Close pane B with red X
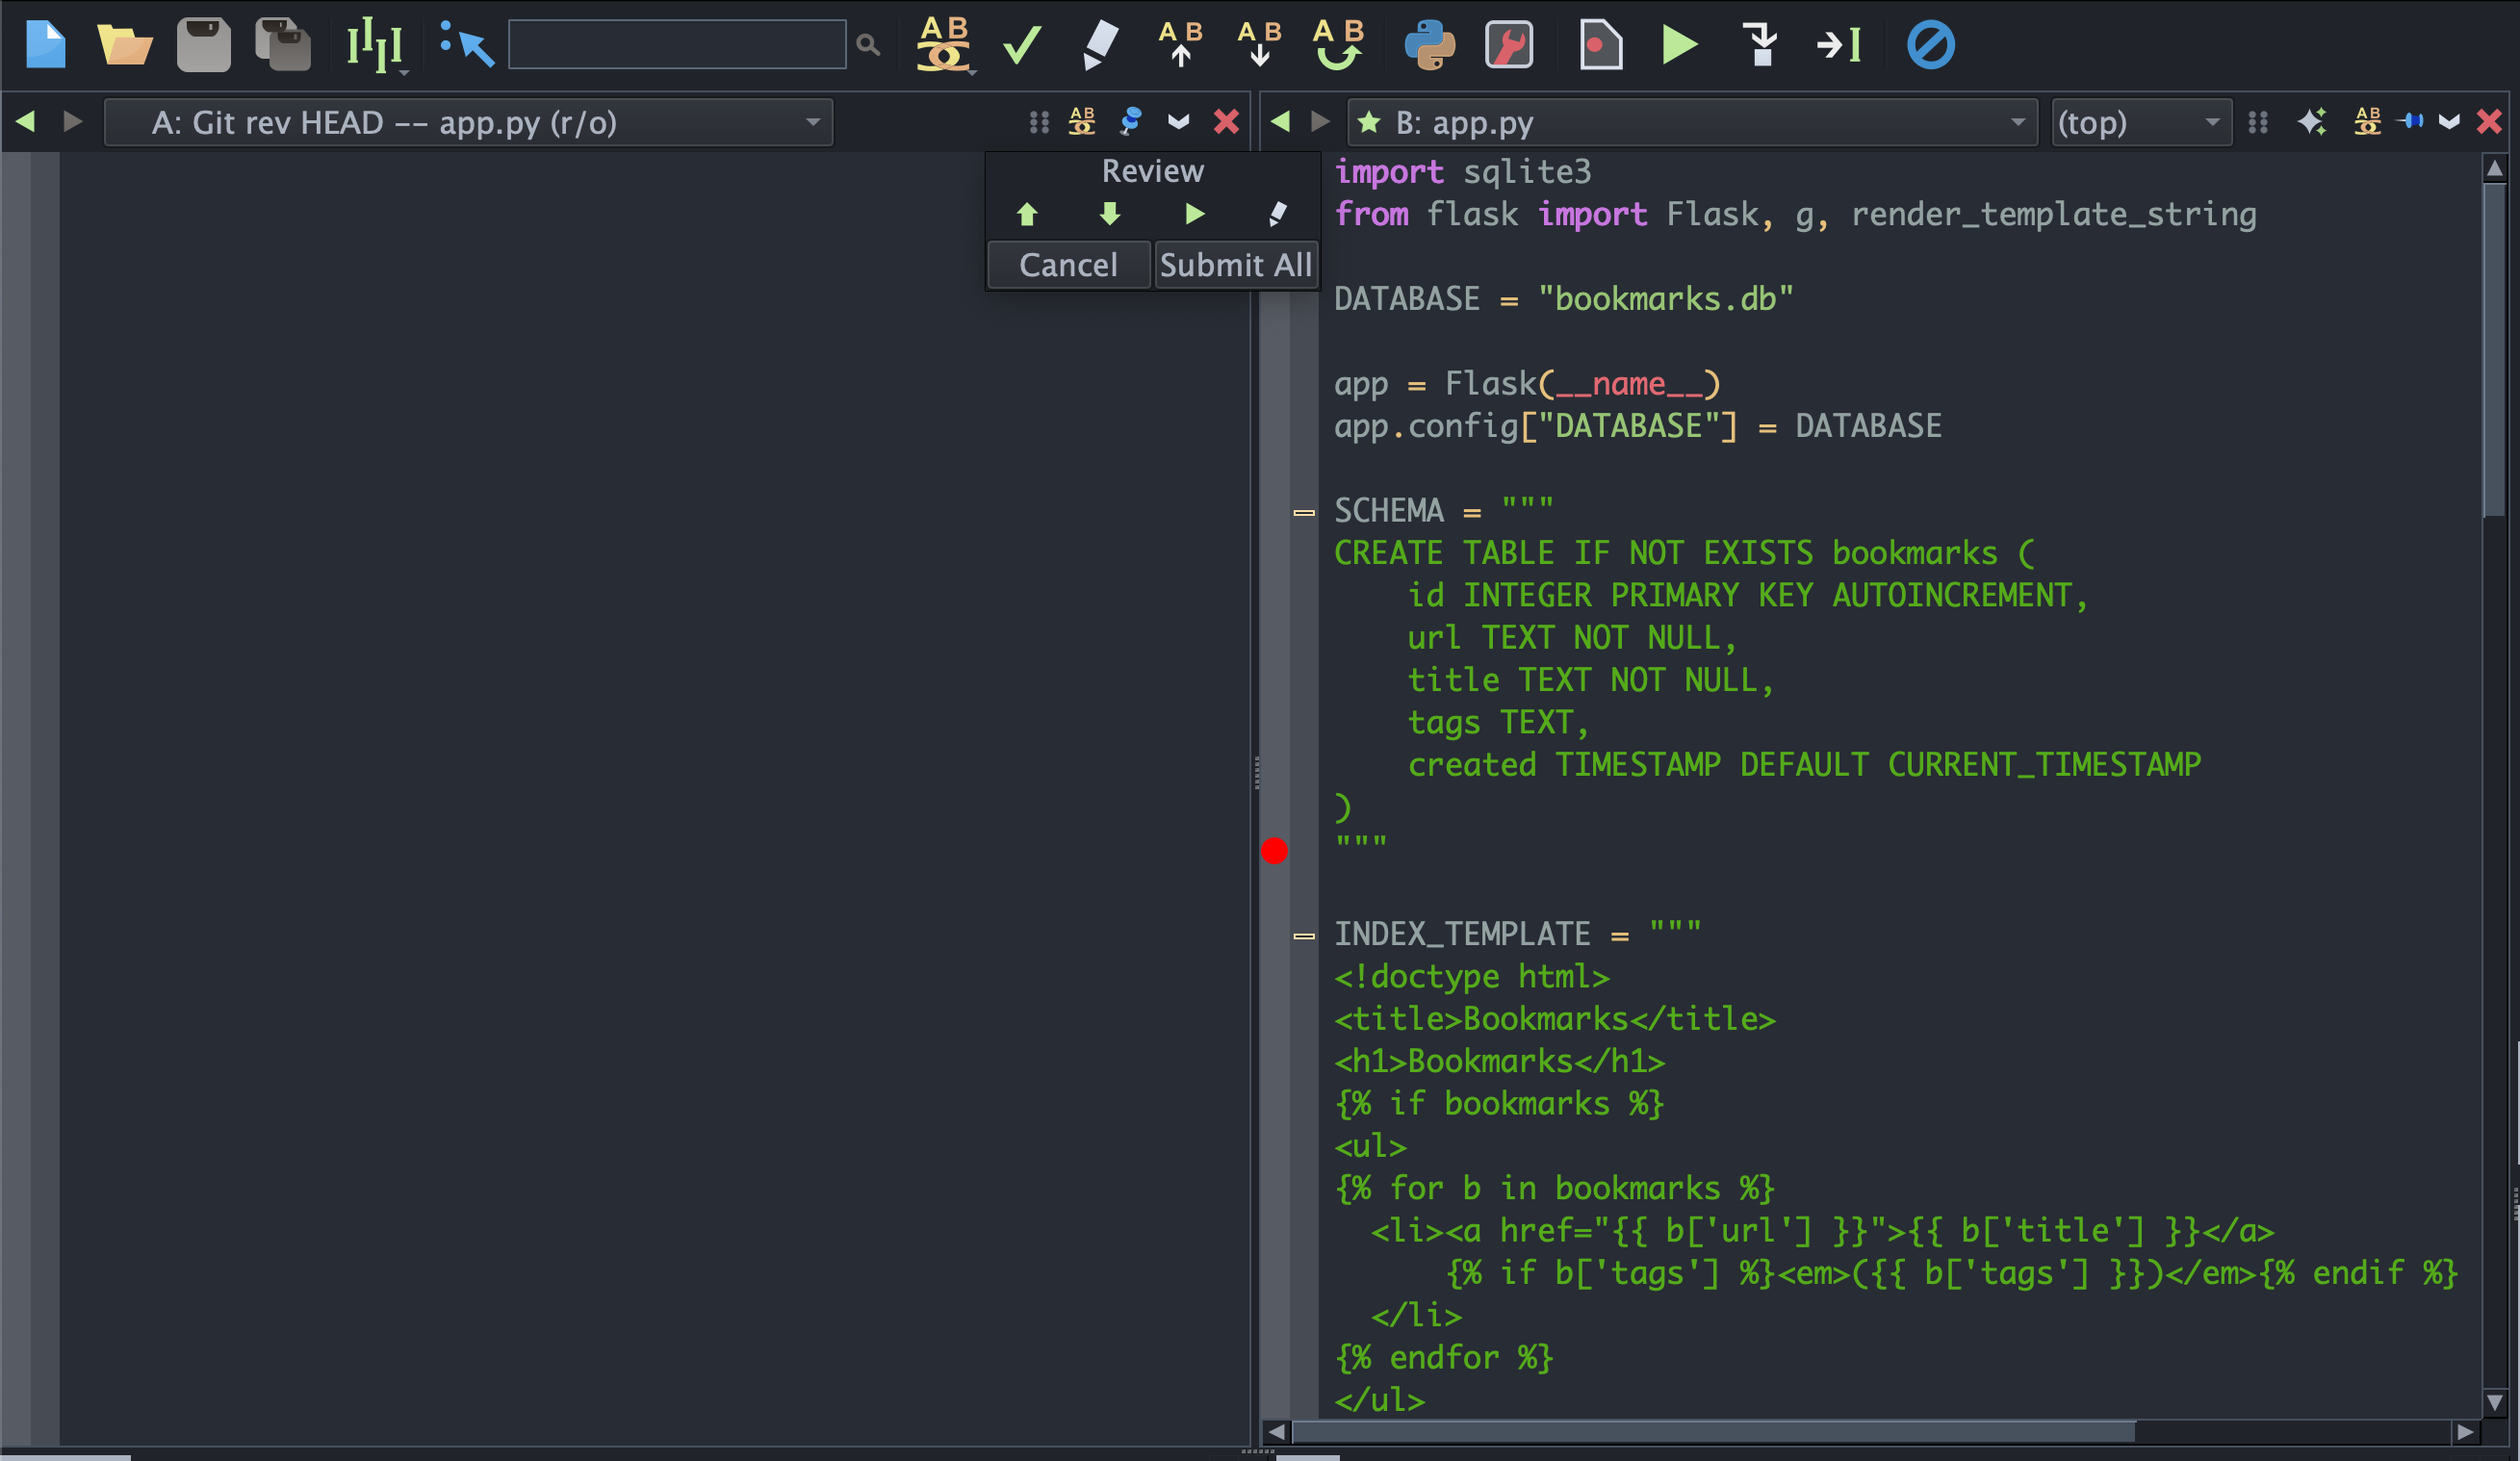This screenshot has height=1461, width=2520. pyautogui.click(x=2489, y=122)
